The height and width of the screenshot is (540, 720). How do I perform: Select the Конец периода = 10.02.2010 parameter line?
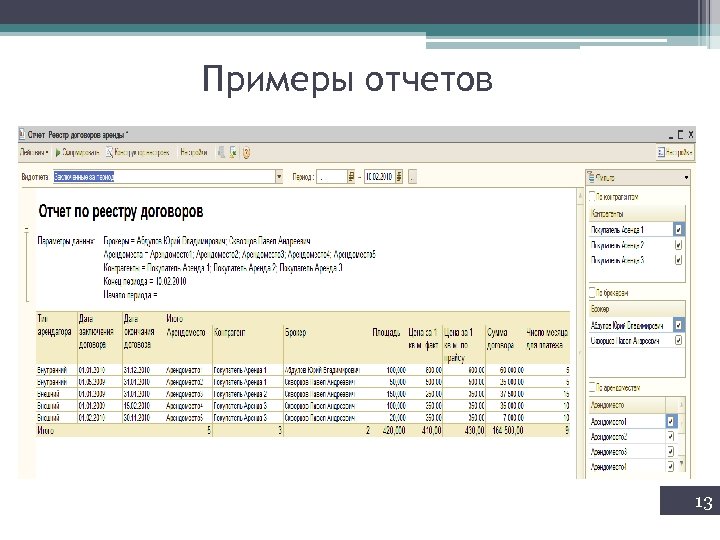[145, 281]
